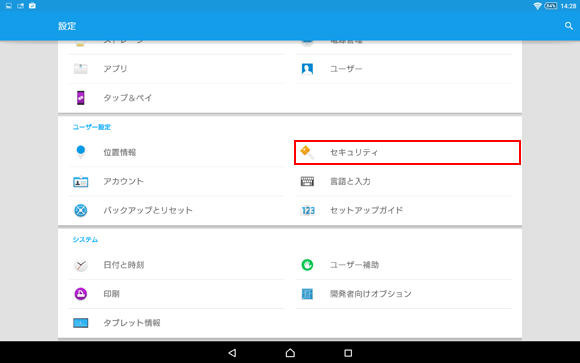Tap the image notification icon in status bar

[x=9, y=6]
